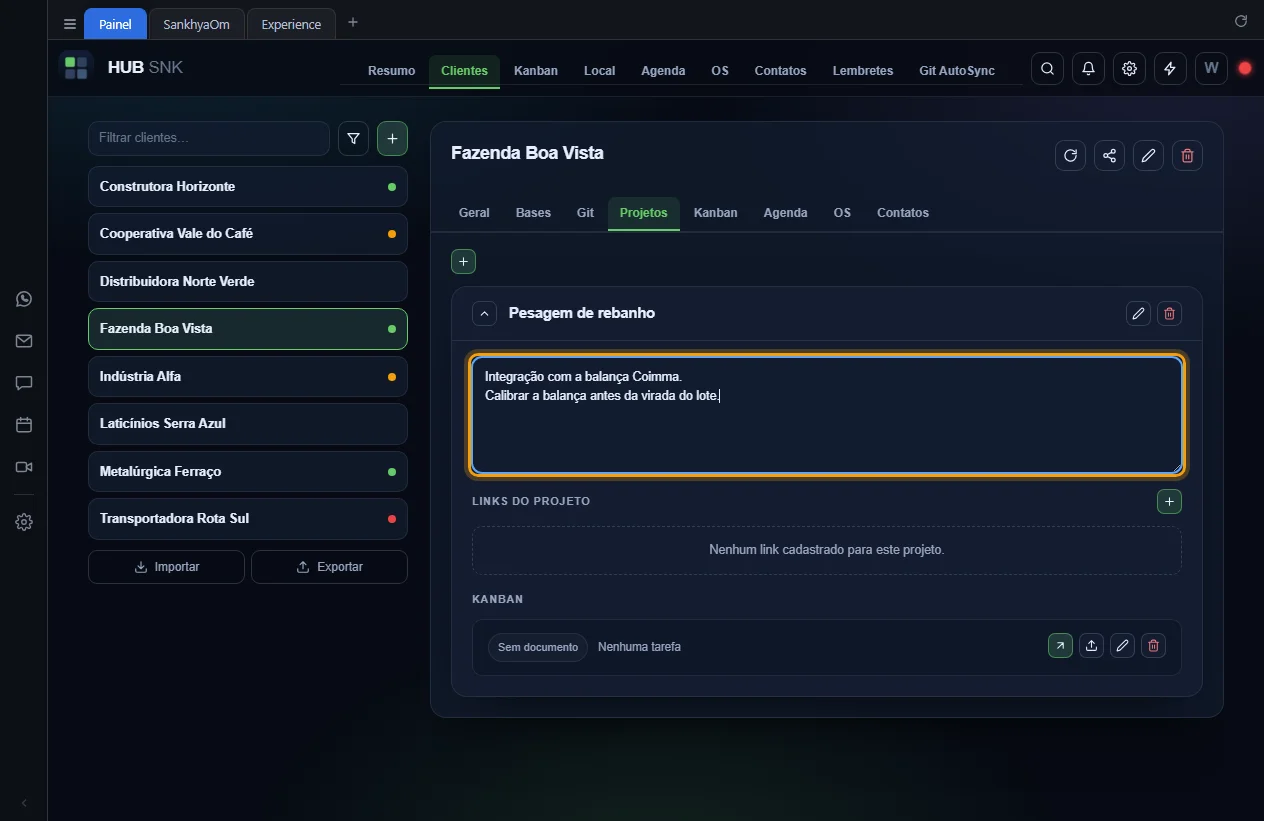This screenshot has height=821, width=1264.
Task: Add a new client with plus button
Action: pos(392,139)
